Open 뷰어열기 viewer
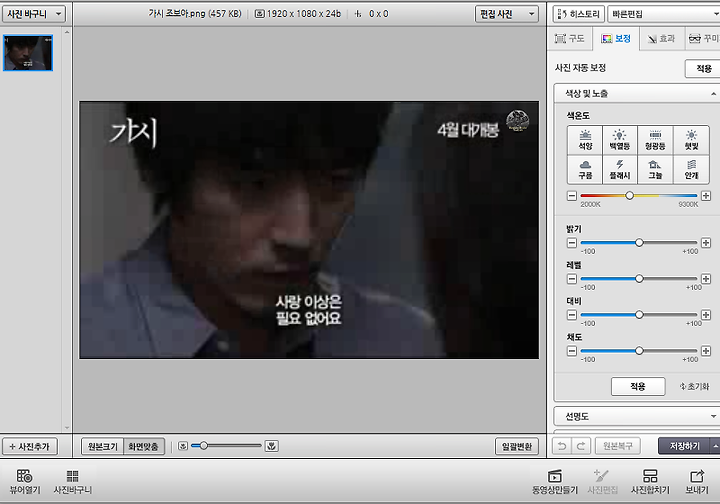 (25, 482)
